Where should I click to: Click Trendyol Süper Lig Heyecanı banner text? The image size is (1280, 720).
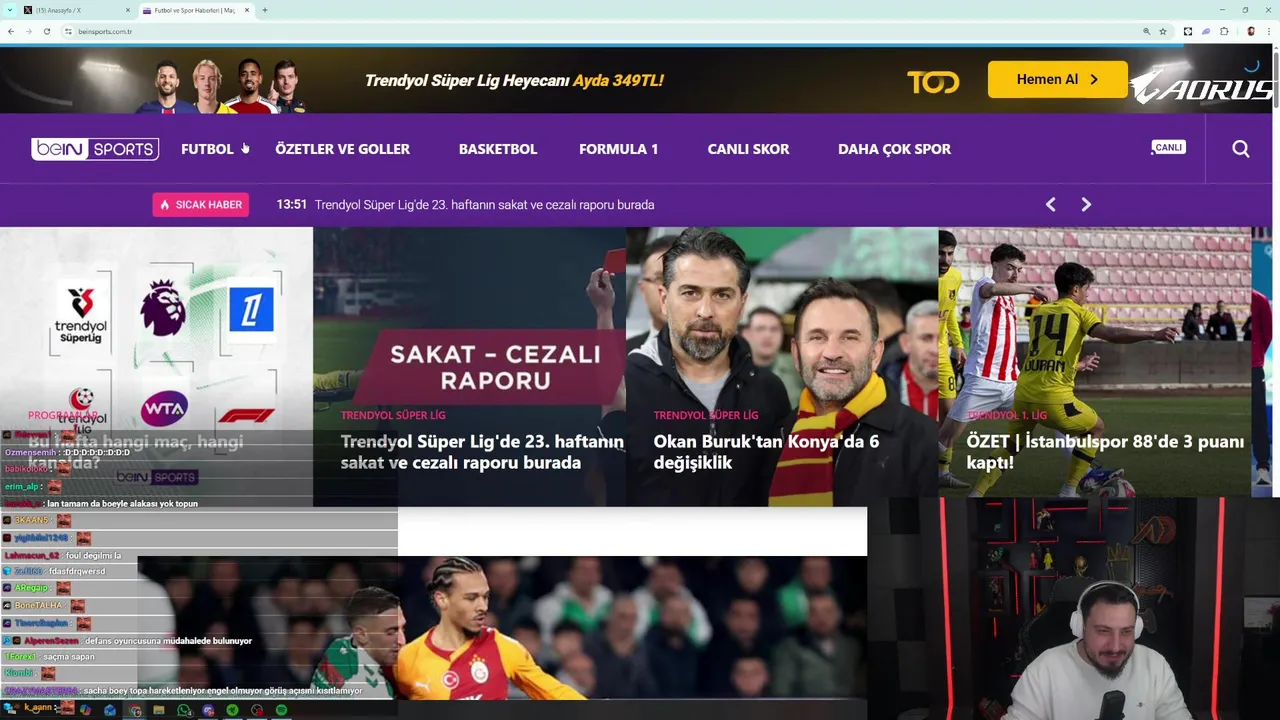click(514, 80)
